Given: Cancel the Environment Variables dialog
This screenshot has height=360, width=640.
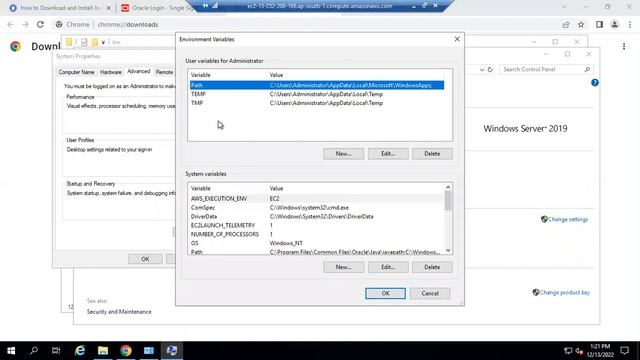Looking at the screenshot, I should (x=430, y=293).
